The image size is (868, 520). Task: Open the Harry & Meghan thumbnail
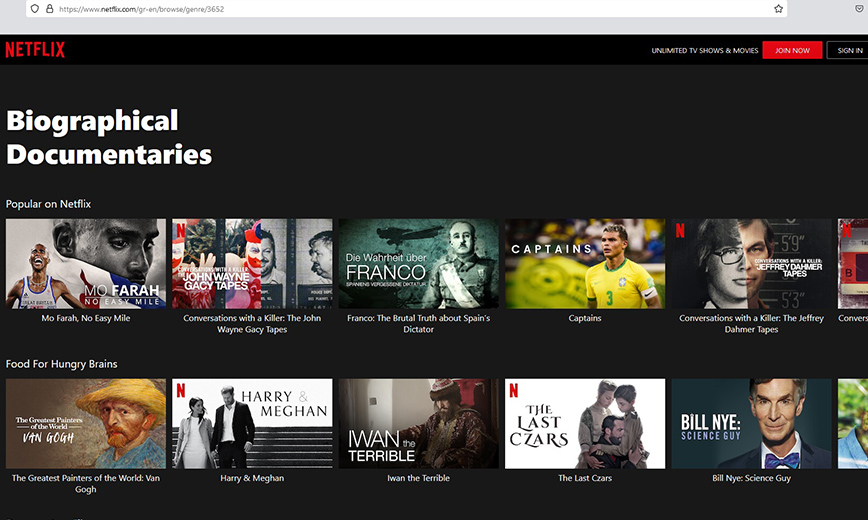(252, 423)
